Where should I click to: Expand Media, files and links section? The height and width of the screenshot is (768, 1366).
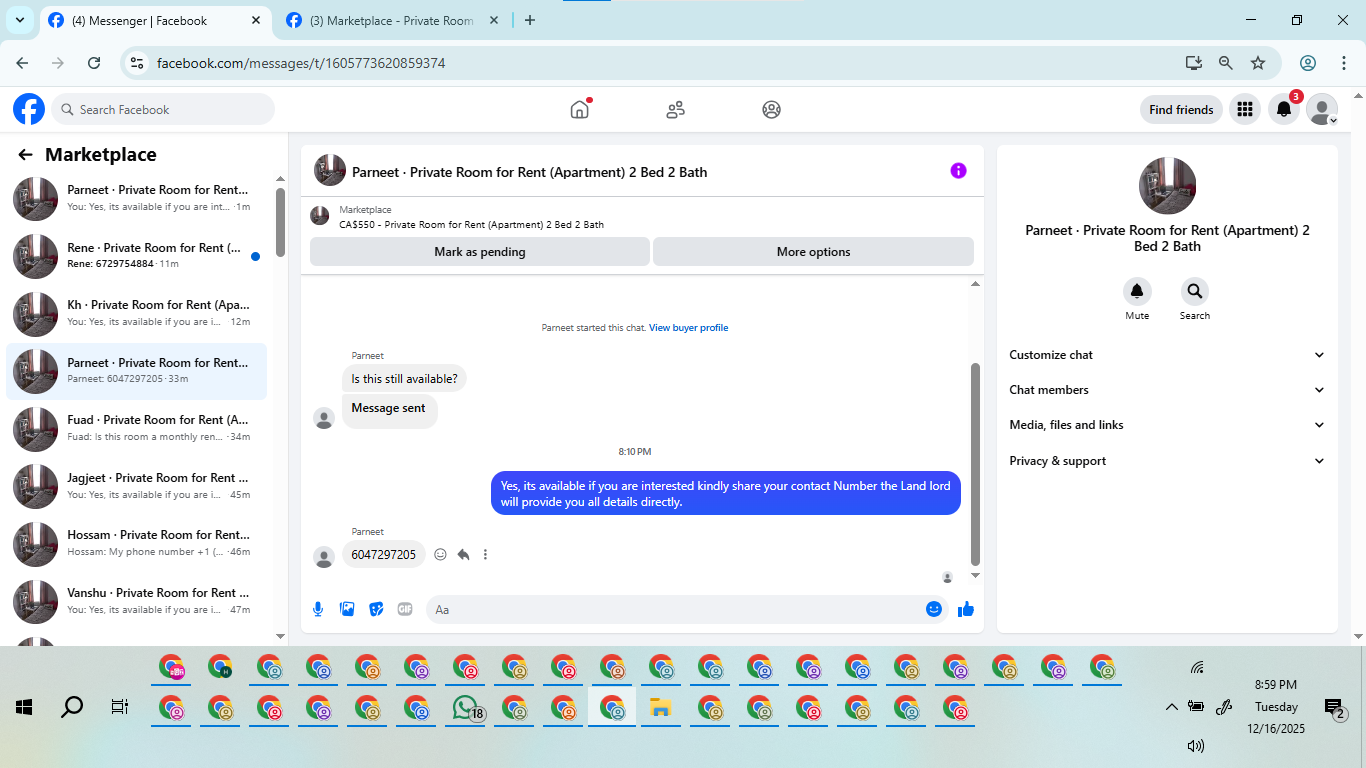[1167, 425]
